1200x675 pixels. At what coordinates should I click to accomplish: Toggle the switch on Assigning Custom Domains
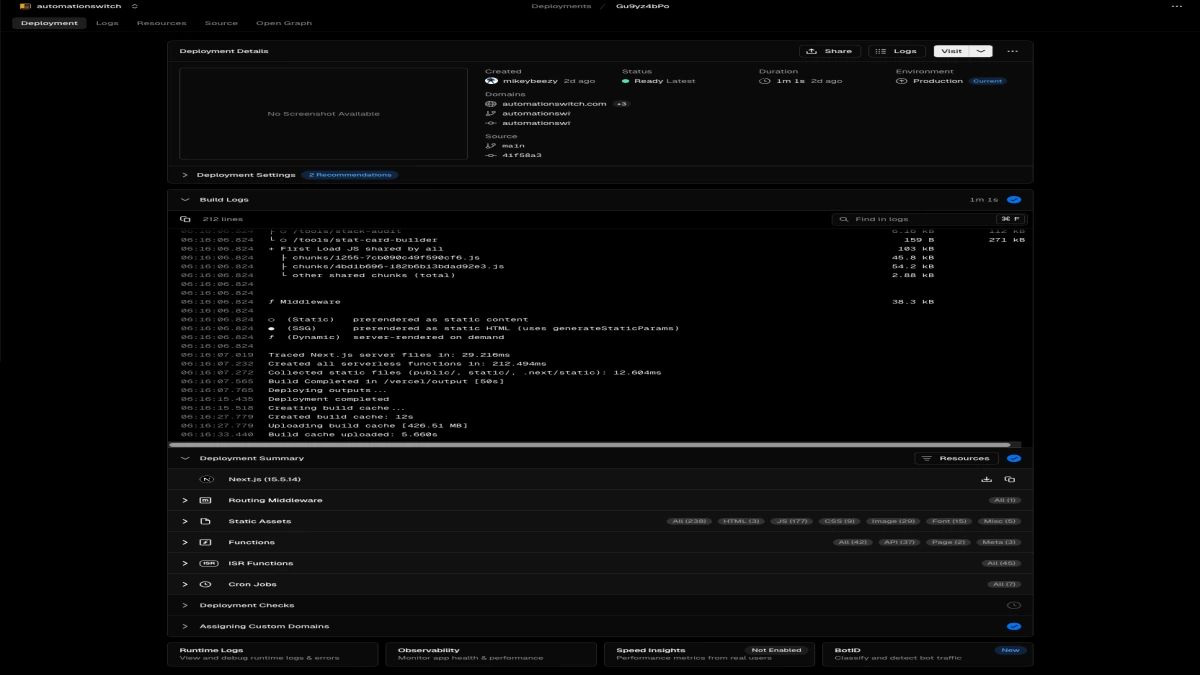tap(1014, 626)
